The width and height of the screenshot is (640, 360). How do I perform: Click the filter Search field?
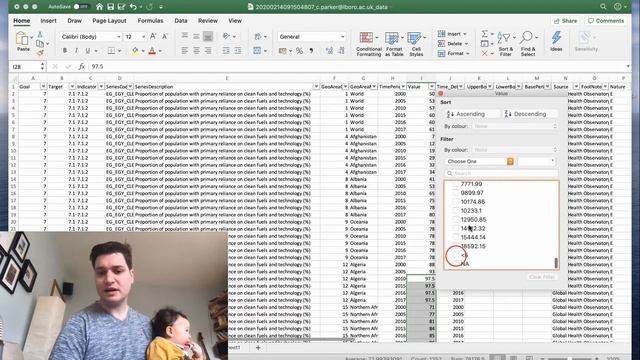501,173
